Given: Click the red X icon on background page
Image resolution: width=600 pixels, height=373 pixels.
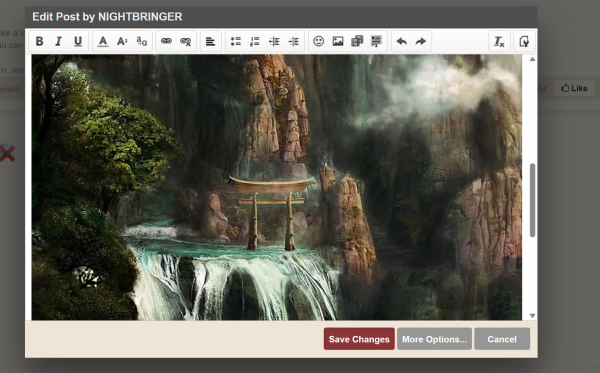Looking at the screenshot, I should [7, 153].
